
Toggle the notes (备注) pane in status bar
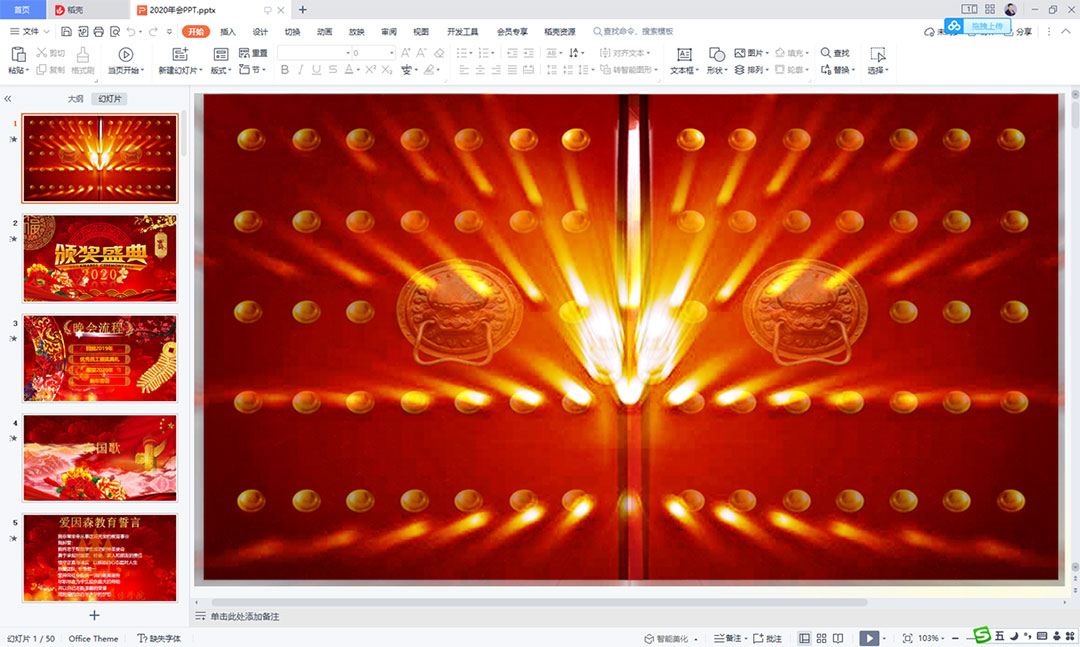[732, 638]
